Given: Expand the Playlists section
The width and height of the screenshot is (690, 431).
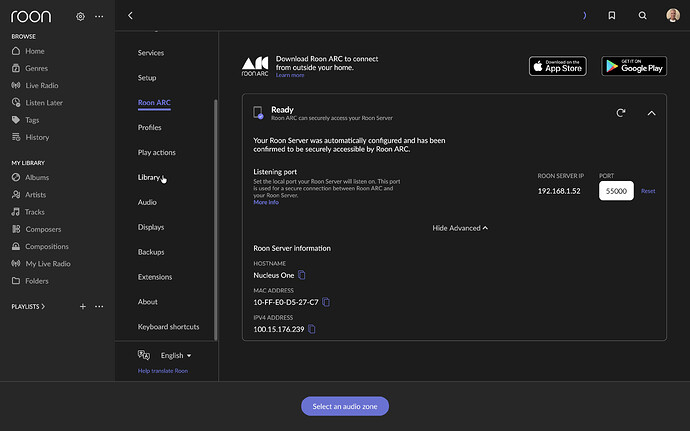Looking at the screenshot, I should pyautogui.click(x=28, y=306).
